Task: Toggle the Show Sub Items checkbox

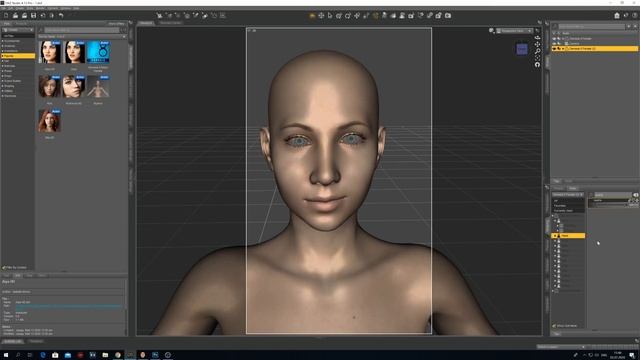Action: click(554, 326)
